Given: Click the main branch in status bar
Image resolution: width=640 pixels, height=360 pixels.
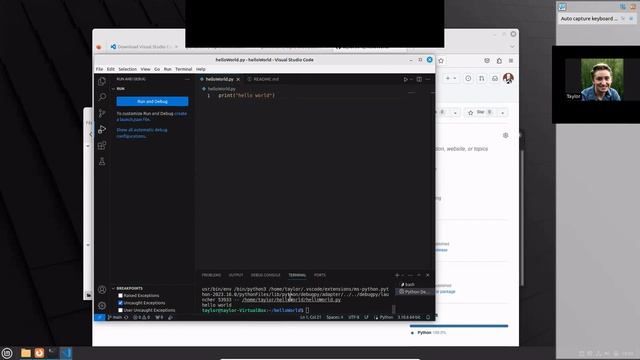Looking at the screenshot, I should click(x=115, y=317).
